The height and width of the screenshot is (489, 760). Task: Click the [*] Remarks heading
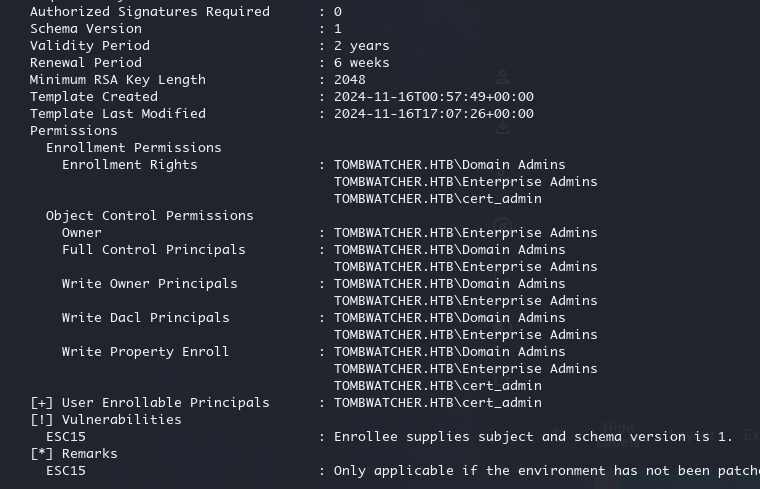coord(74,454)
